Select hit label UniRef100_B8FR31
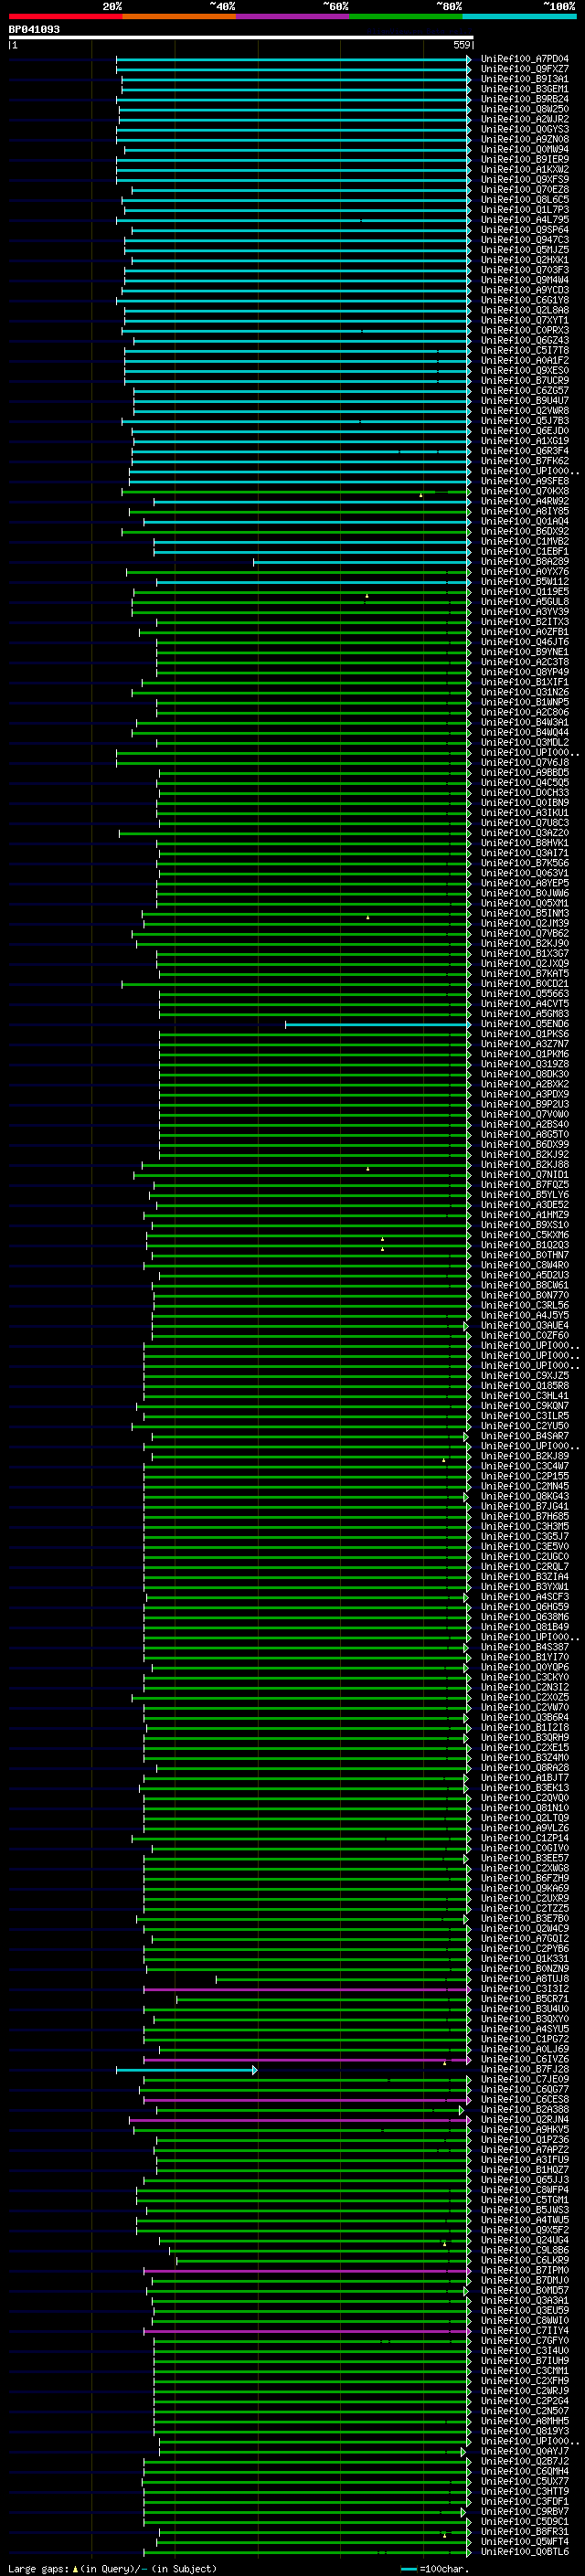 coord(524,2531)
